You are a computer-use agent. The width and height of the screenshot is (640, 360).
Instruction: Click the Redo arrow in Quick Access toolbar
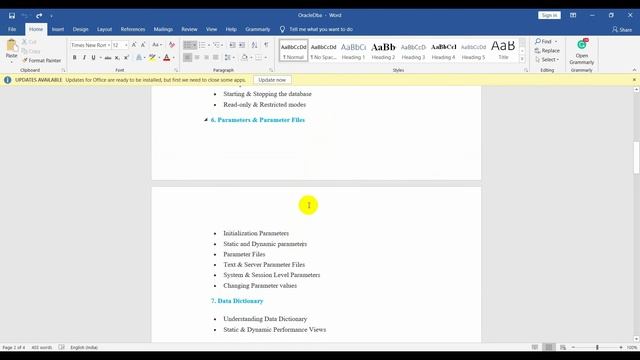click(x=39, y=16)
